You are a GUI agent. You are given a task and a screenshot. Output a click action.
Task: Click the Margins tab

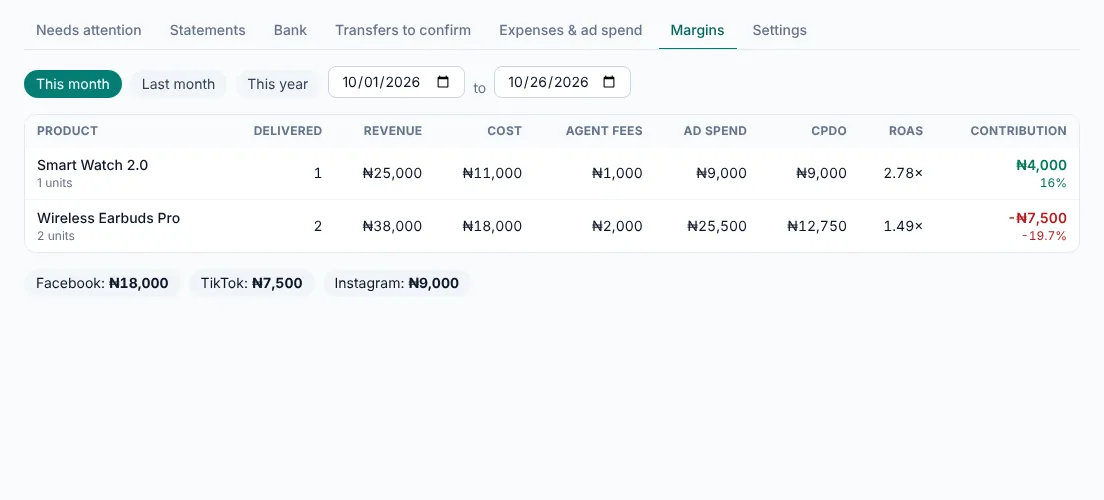point(697,30)
